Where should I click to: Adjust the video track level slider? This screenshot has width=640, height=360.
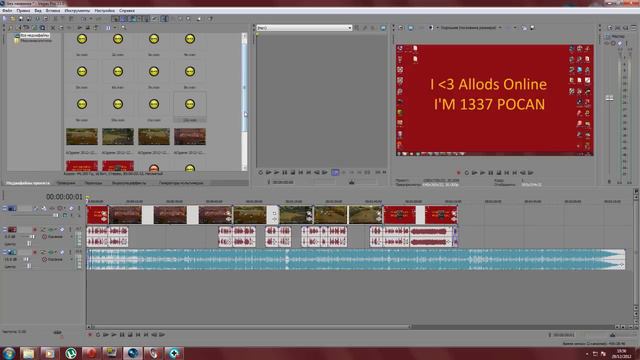56,215
